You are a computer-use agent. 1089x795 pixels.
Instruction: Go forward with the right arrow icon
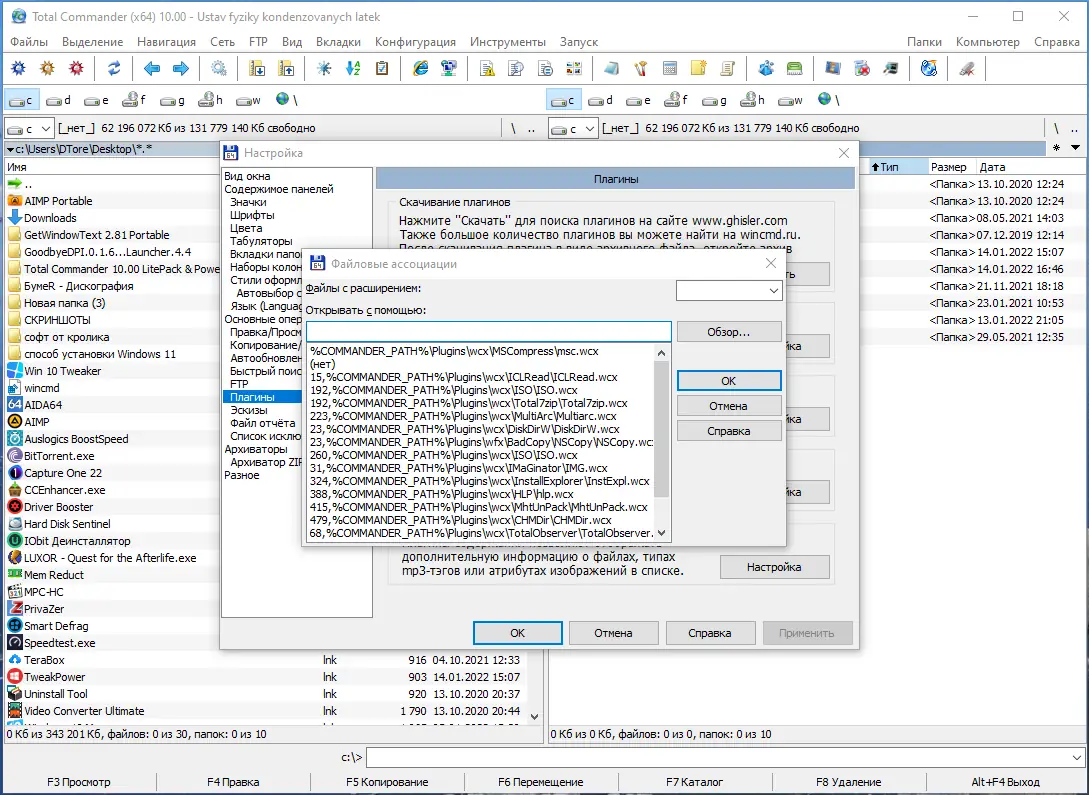pyautogui.click(x=181, y=68)
